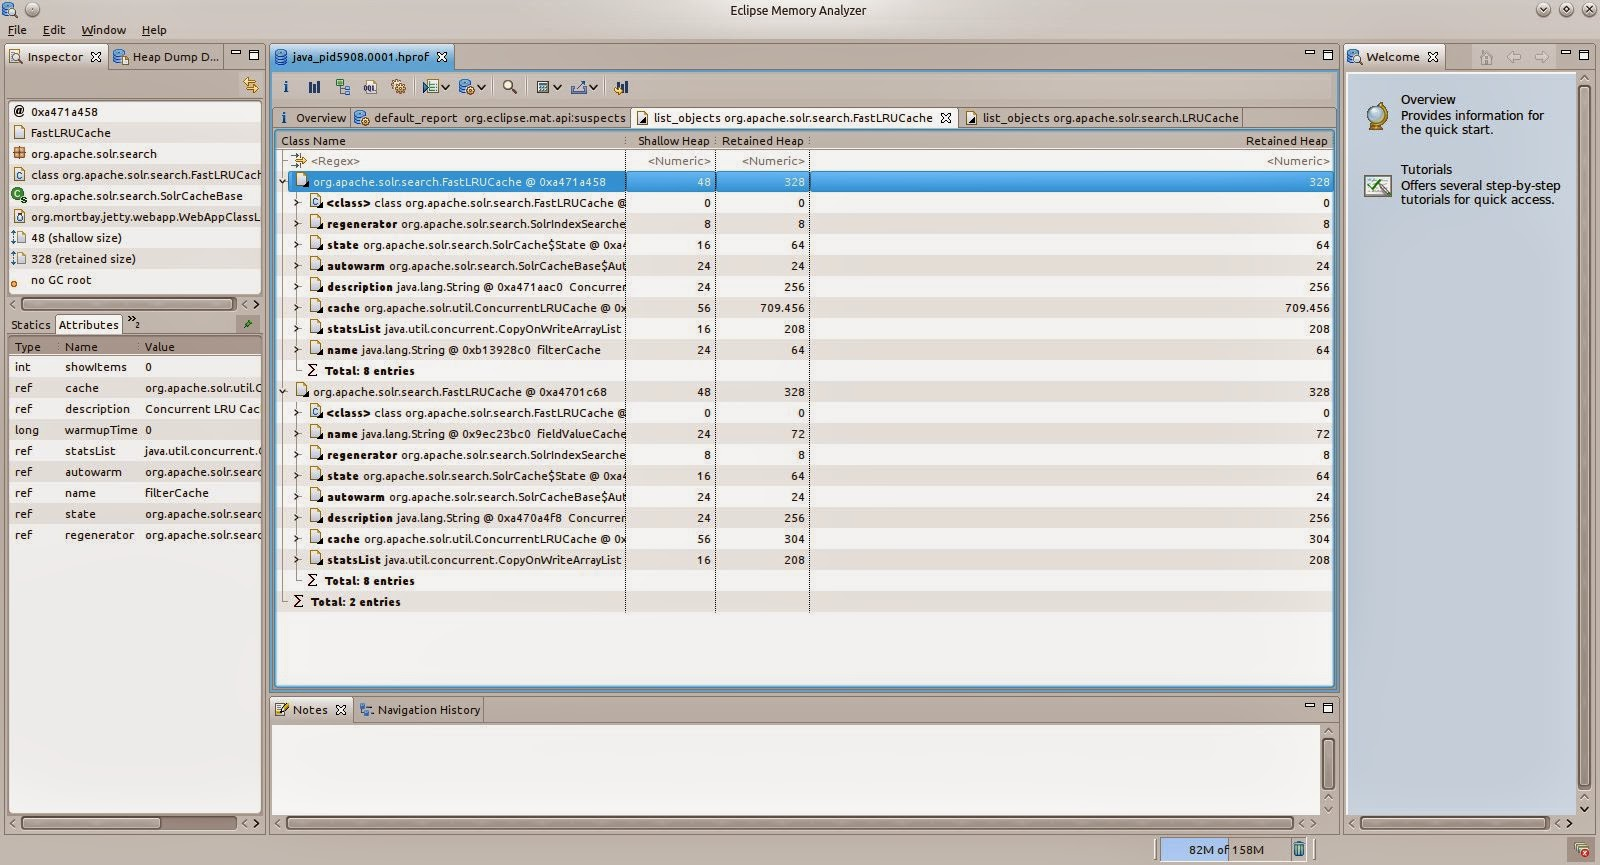
Task: Click the red status icon at bottom-right corner
Action: tap(1582, 850)
